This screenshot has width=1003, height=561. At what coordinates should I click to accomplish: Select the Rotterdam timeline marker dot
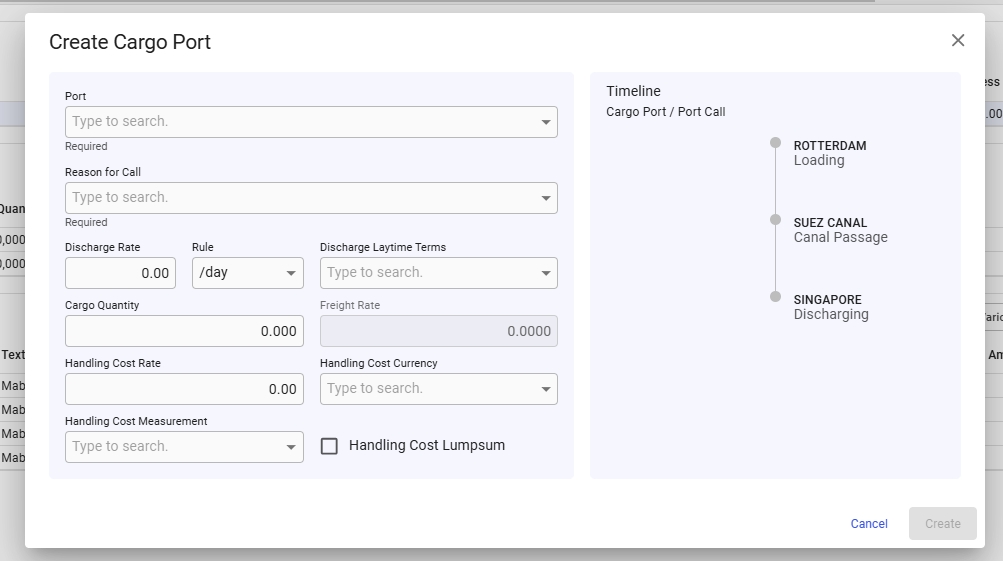click(775, 143)
